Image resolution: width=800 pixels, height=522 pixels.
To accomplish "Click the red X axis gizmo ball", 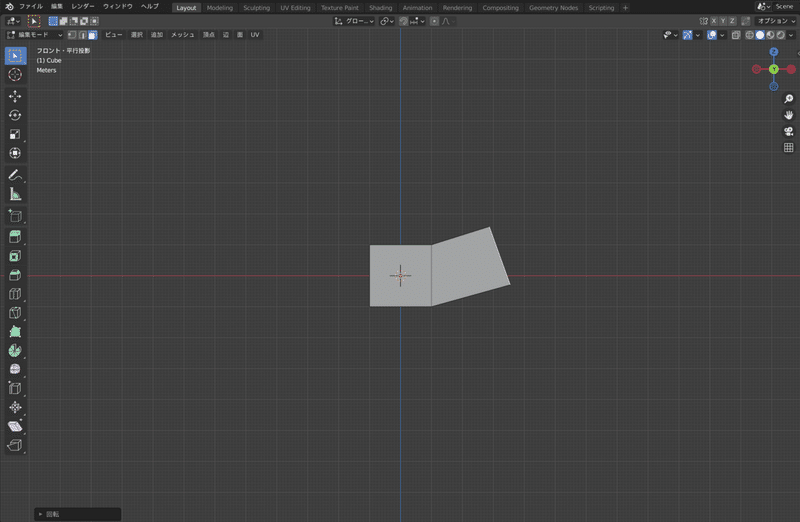I will coord(791,69).
